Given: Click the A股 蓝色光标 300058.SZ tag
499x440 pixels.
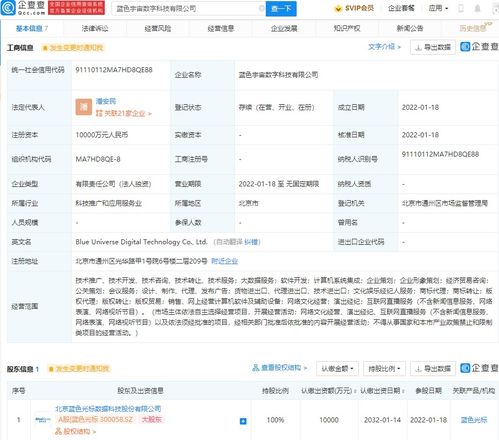Looking at the screenshot, I should click(x=96, y=419).
